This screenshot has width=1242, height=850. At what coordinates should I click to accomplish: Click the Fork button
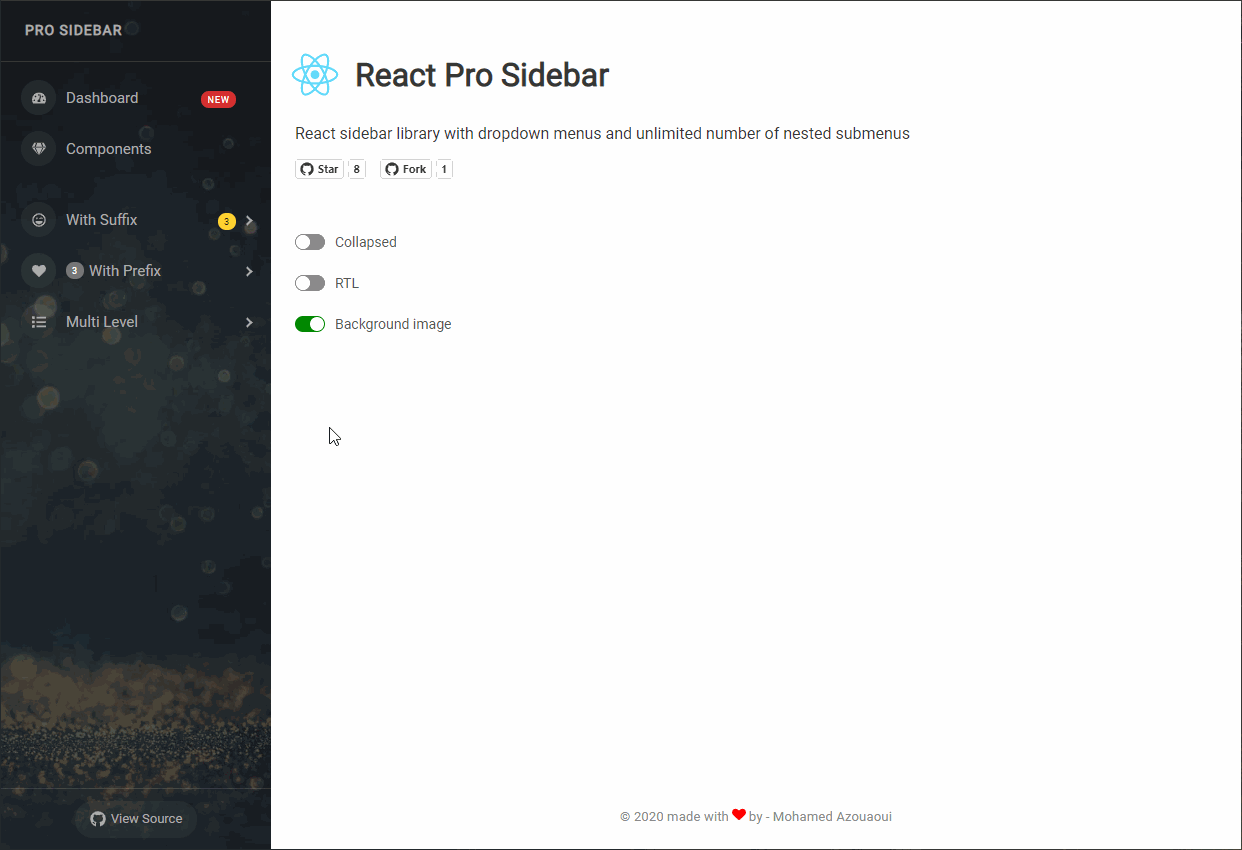pos(404,168)
